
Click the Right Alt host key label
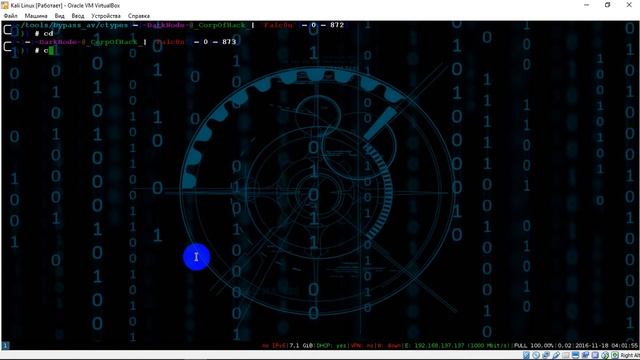pyautogui.click(x=630, y=356)
